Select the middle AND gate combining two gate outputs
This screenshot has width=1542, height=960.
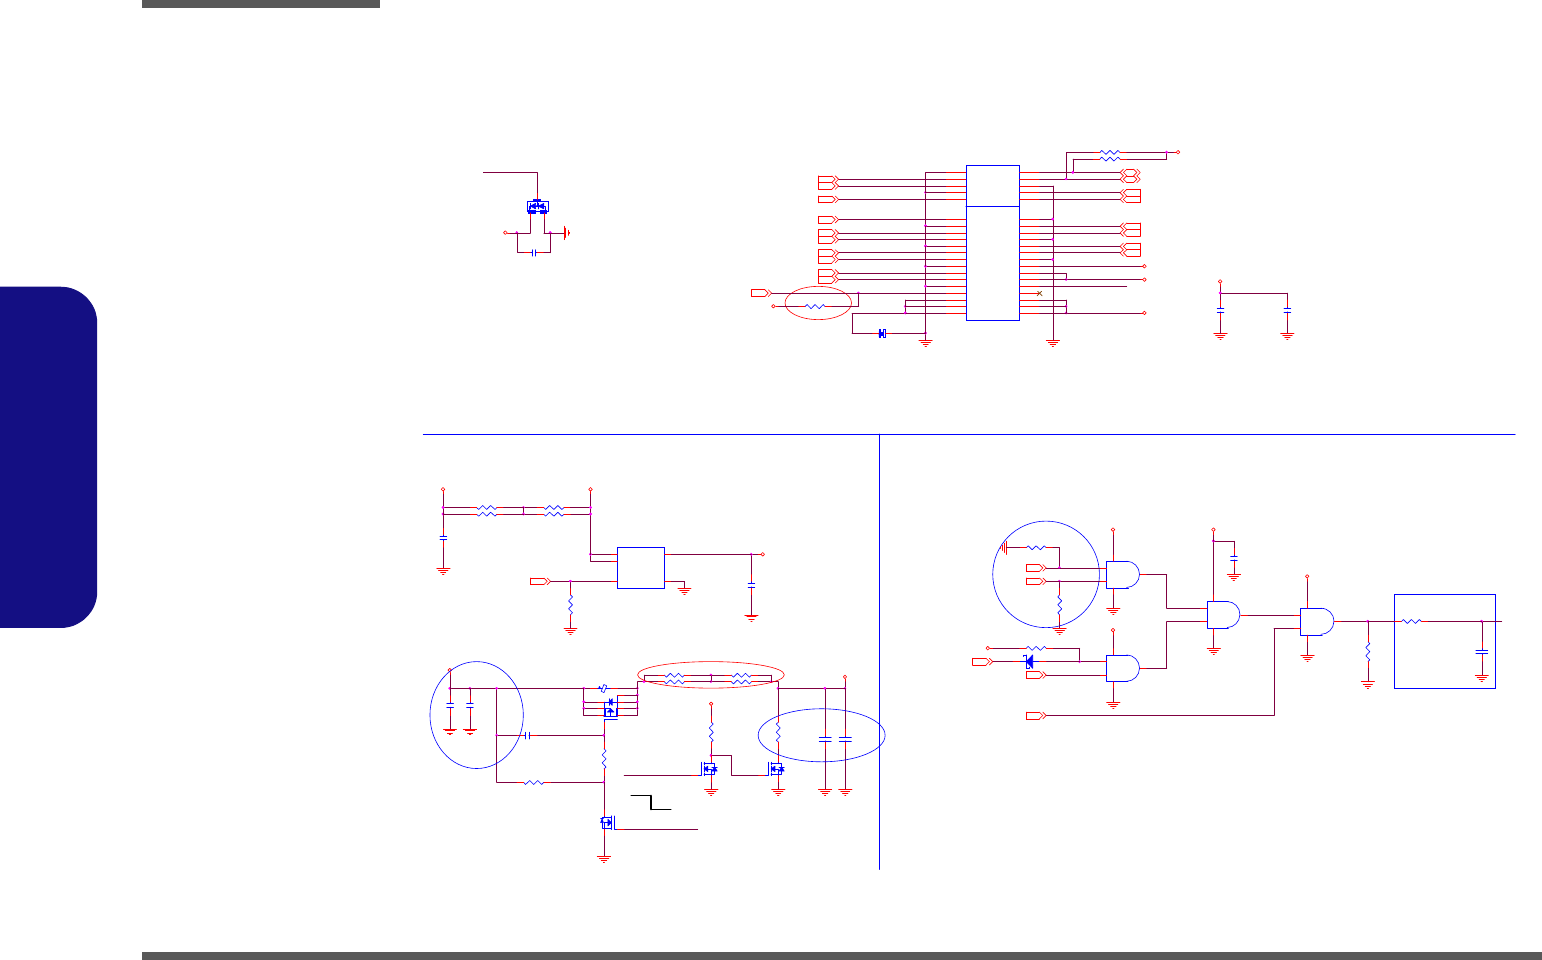pos(1224,615)
